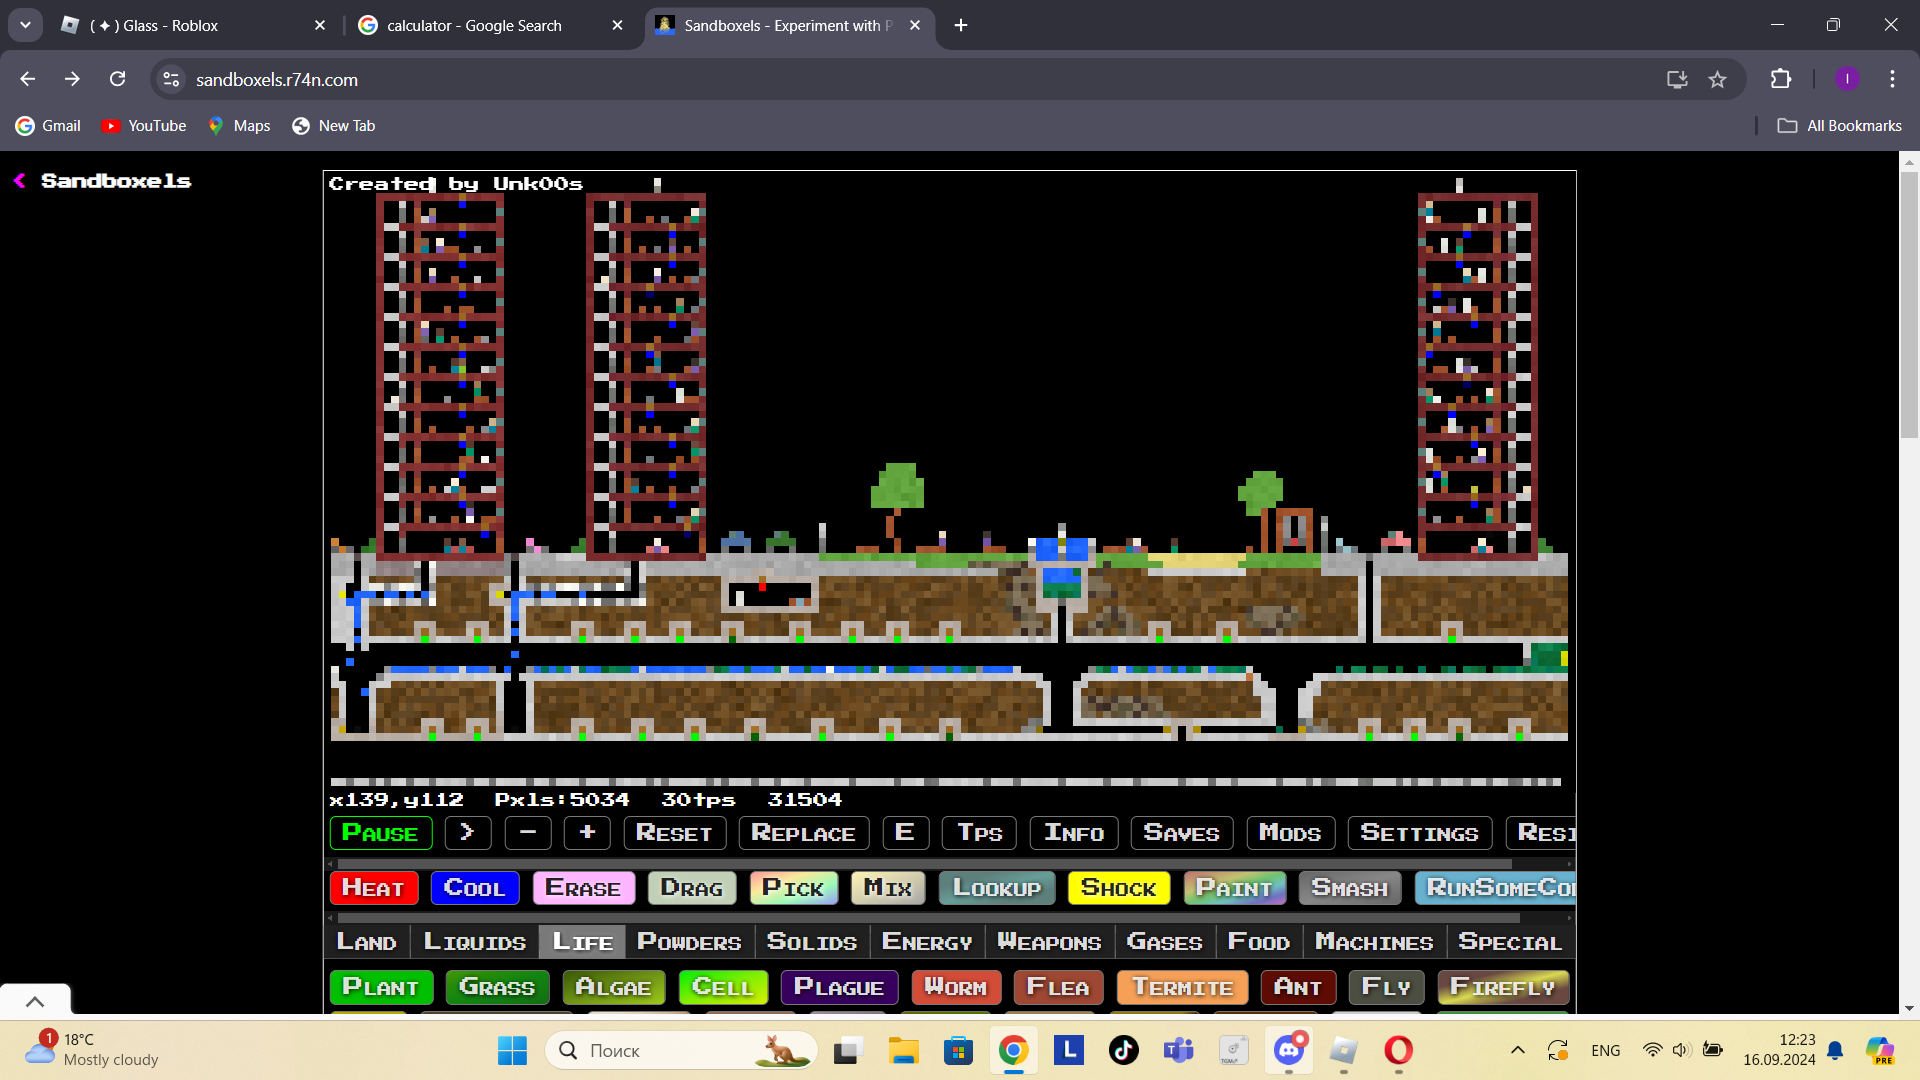Decrease cursor size with minus button
The image size is (1920, 1080).
(528, 833)
